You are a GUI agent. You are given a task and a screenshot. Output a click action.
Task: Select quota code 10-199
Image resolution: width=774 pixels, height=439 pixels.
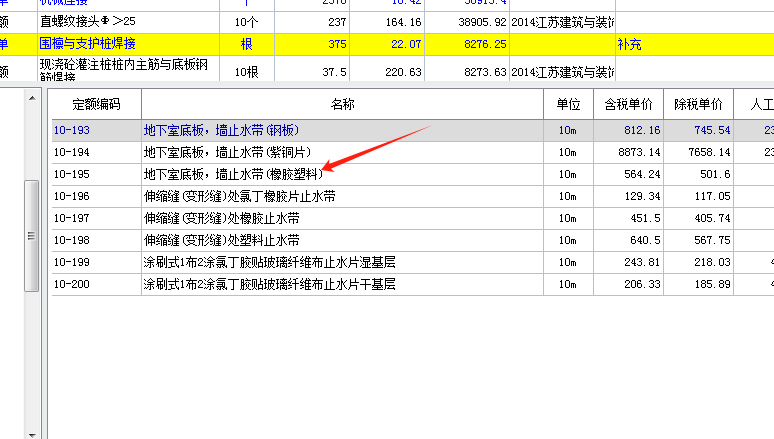[72, 262]
